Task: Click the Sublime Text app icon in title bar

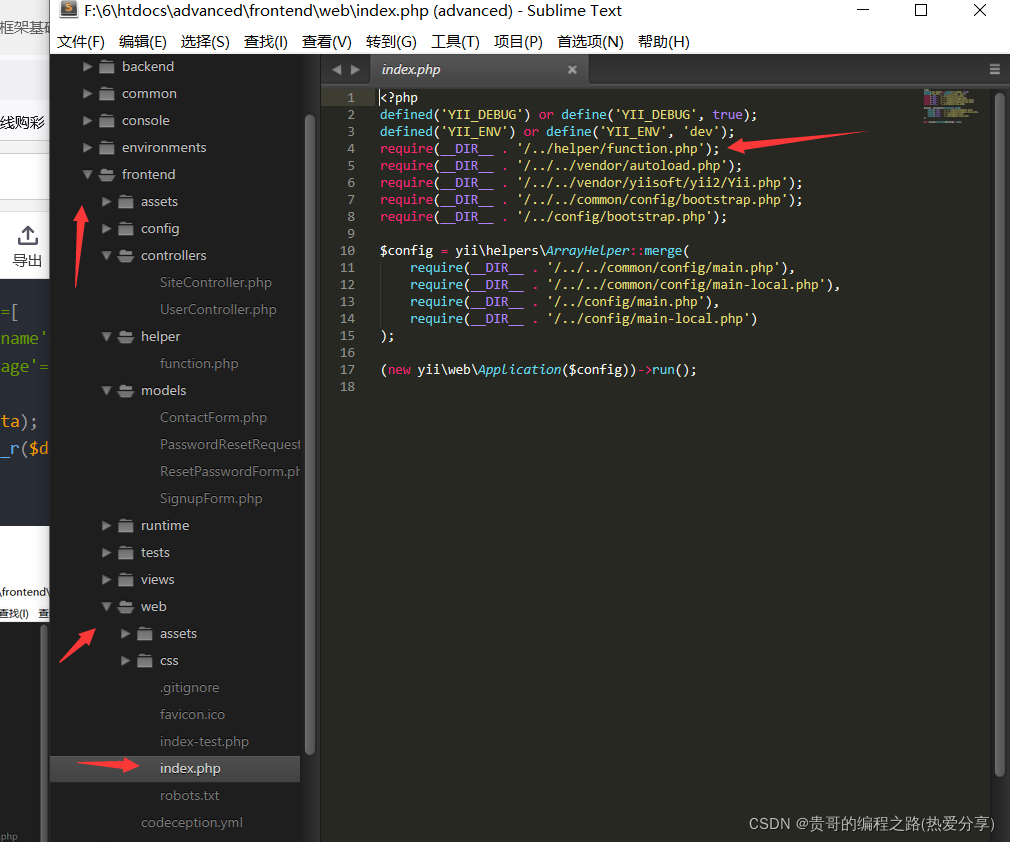Action: 69,9
